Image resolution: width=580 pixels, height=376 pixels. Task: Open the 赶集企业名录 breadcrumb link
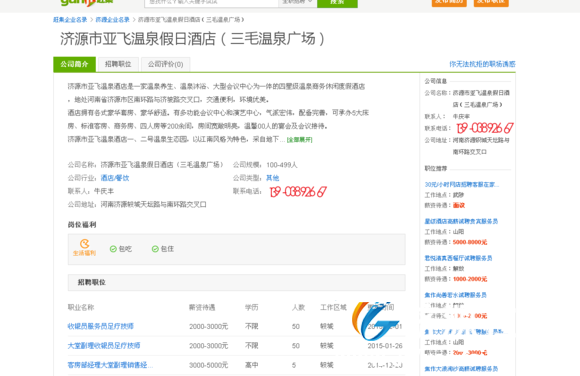[x=70, y=20]
